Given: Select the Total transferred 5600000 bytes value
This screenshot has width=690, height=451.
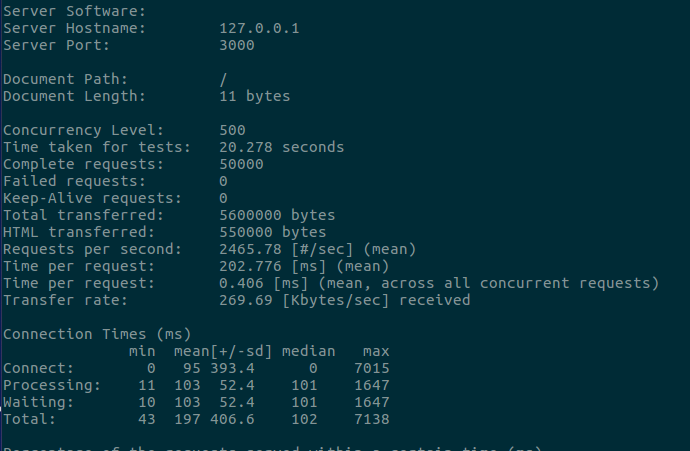Looking at the screenshot, I should 277,216.
